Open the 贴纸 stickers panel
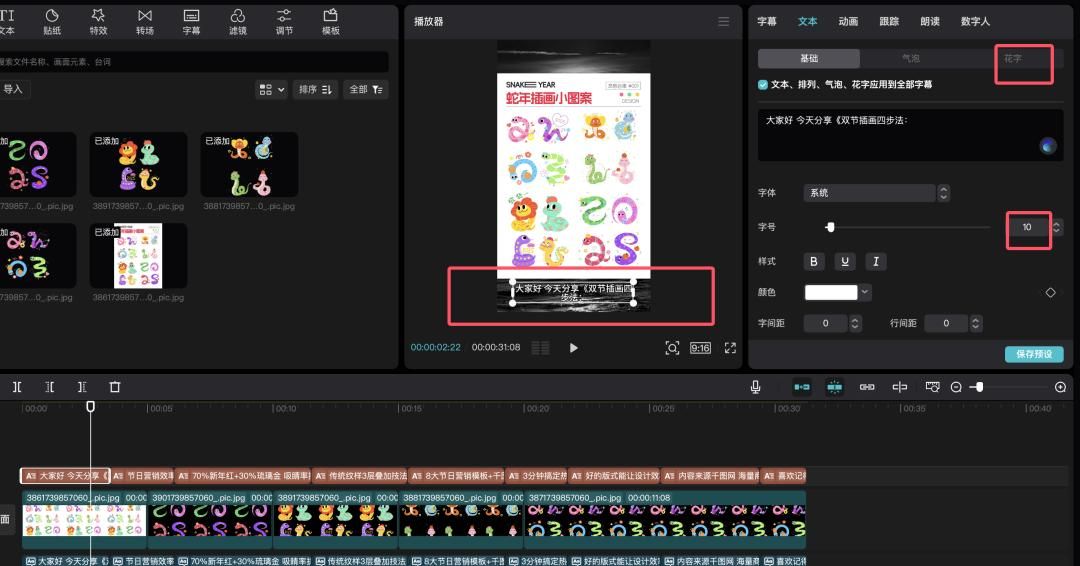The height and width of the screenshot is (566, 1080). coord(52,21)
